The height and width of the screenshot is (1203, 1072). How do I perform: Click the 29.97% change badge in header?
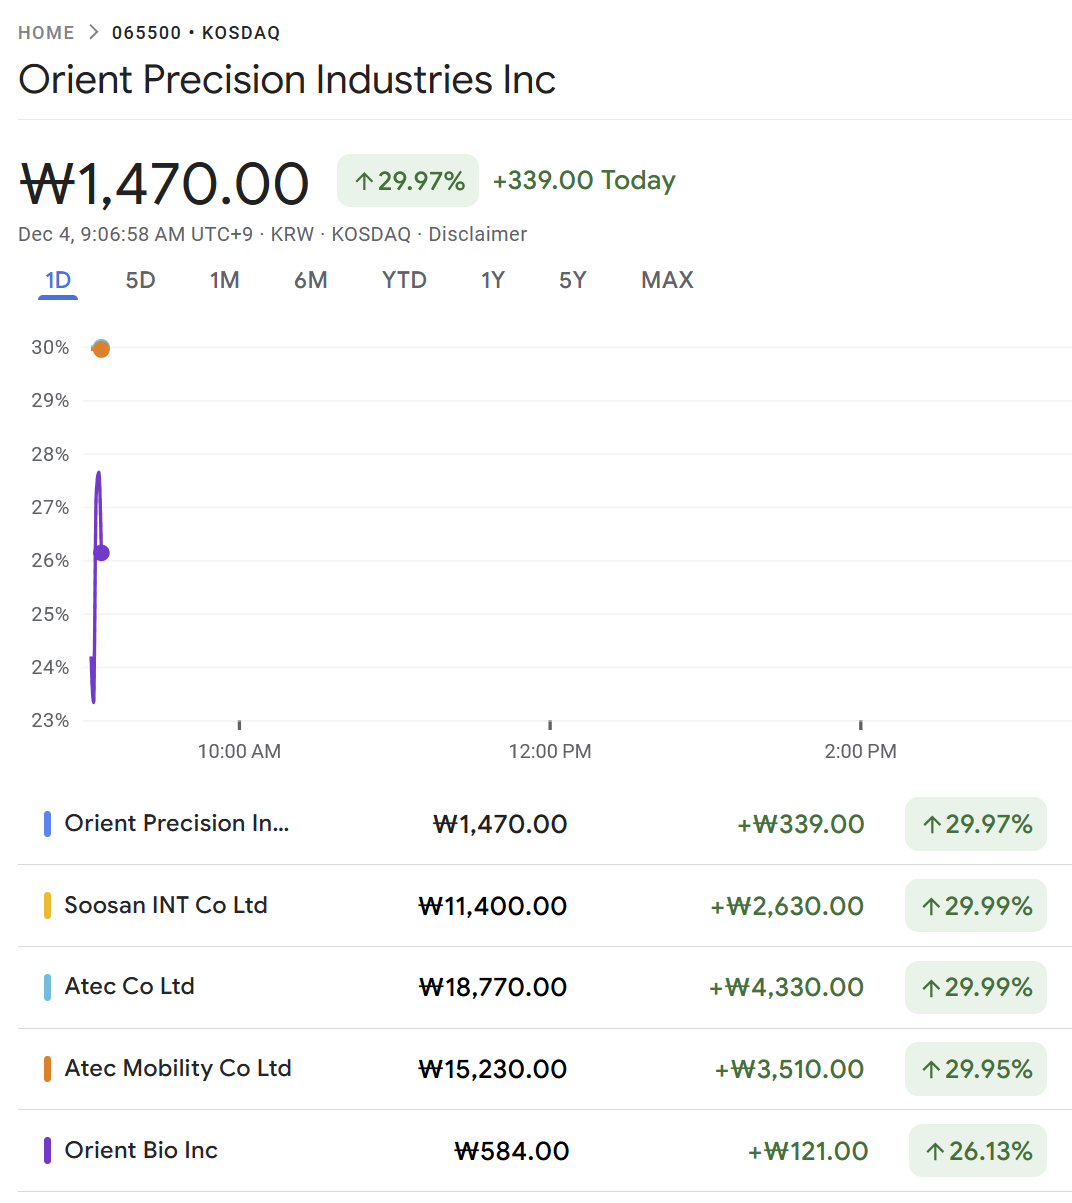click(408, 181)
